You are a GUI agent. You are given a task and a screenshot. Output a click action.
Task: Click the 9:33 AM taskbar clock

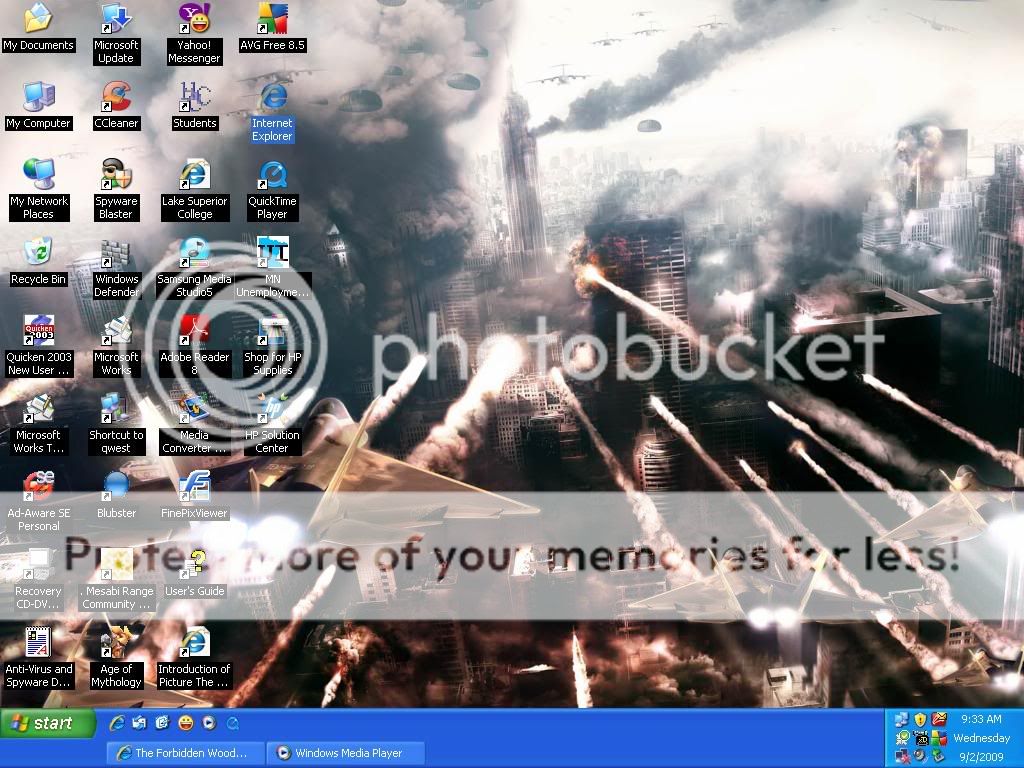point(981,719)
